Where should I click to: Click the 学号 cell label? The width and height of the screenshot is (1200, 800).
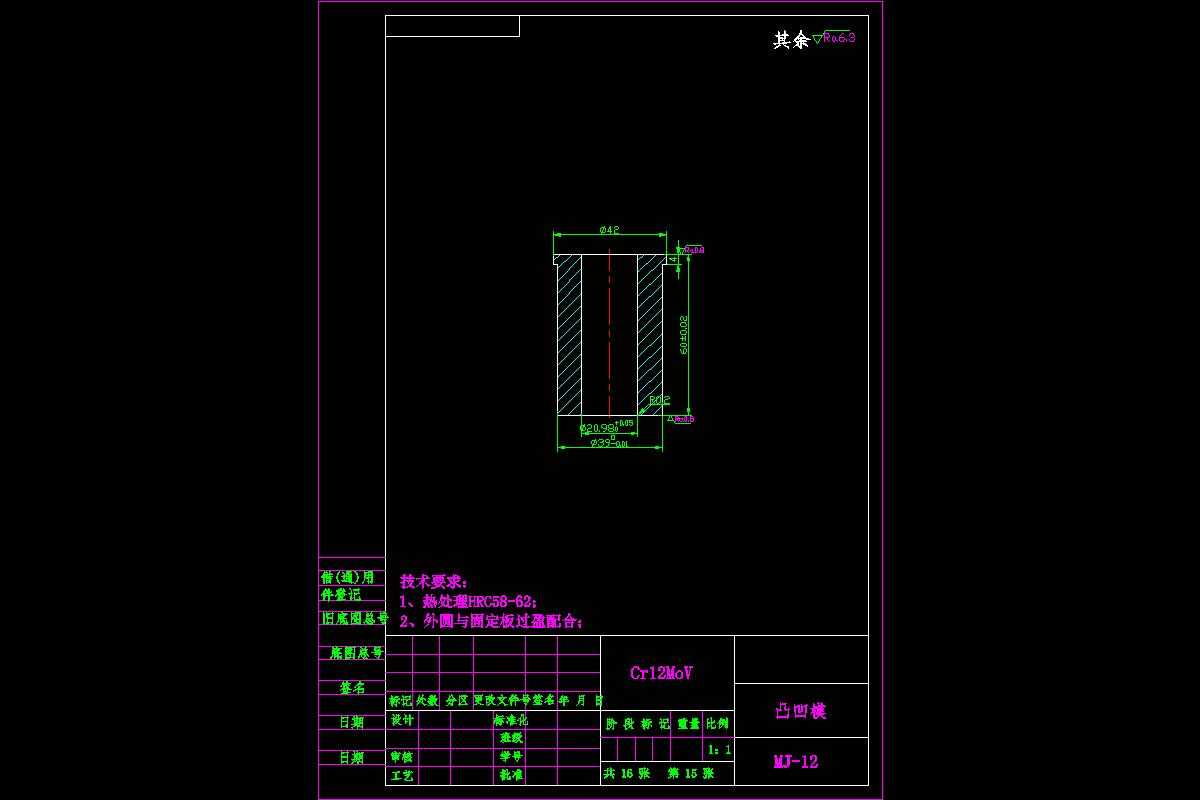point(511,757)
